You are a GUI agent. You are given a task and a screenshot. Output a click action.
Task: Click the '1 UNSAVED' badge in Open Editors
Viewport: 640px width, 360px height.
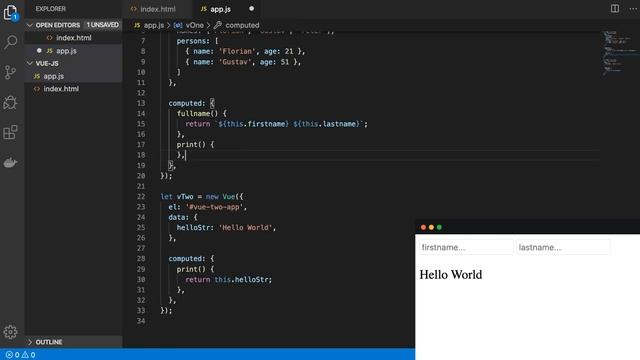(102, 25)
